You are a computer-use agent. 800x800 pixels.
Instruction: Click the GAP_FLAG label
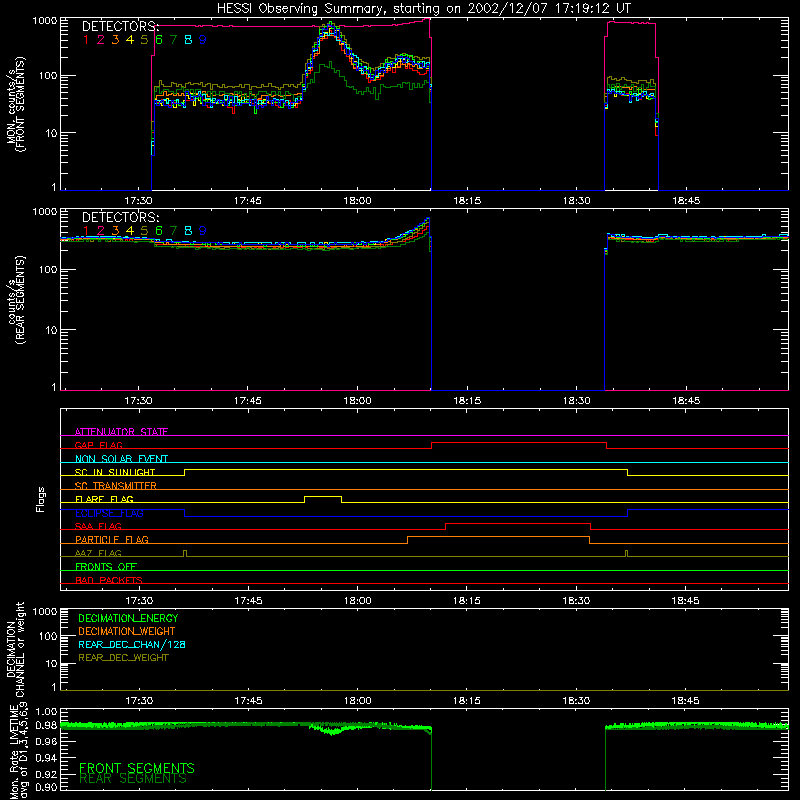(98, 445)
